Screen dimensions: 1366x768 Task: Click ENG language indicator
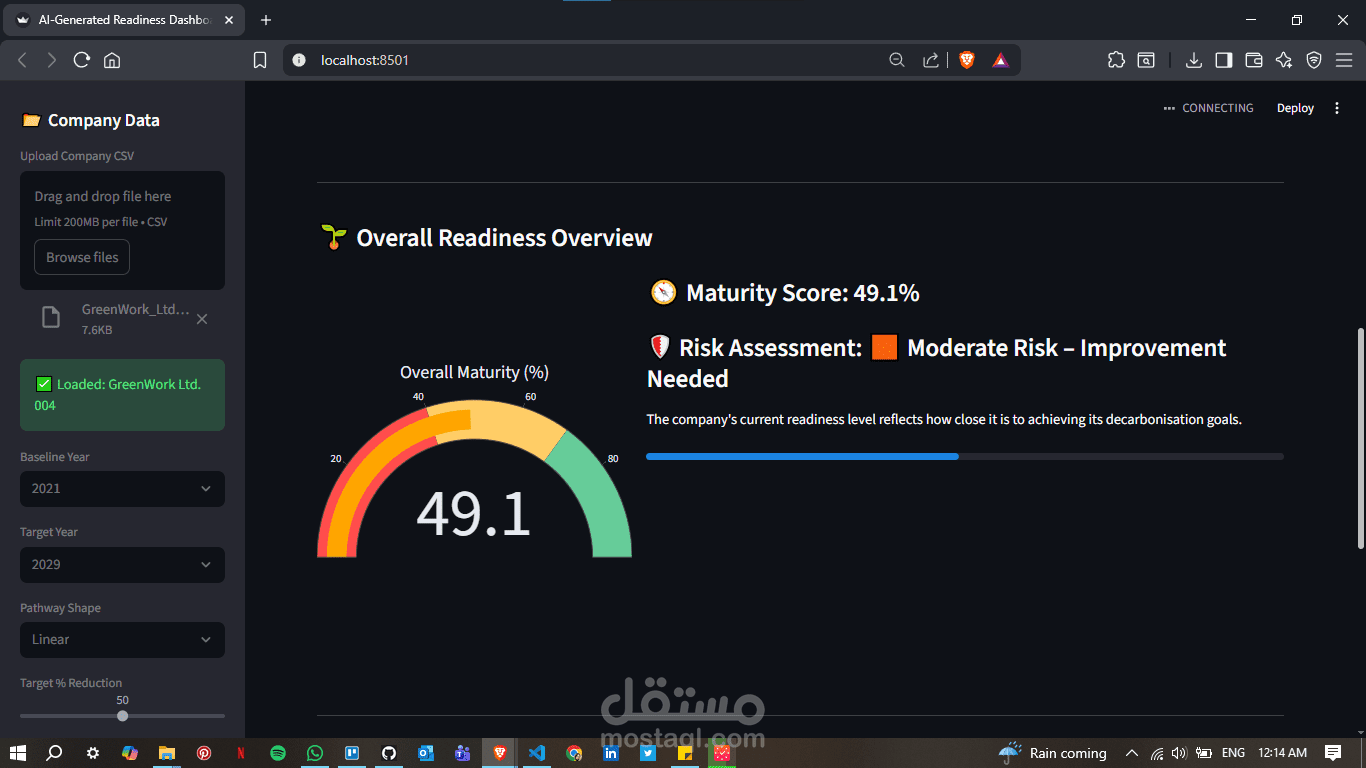tap(1233, 753)
